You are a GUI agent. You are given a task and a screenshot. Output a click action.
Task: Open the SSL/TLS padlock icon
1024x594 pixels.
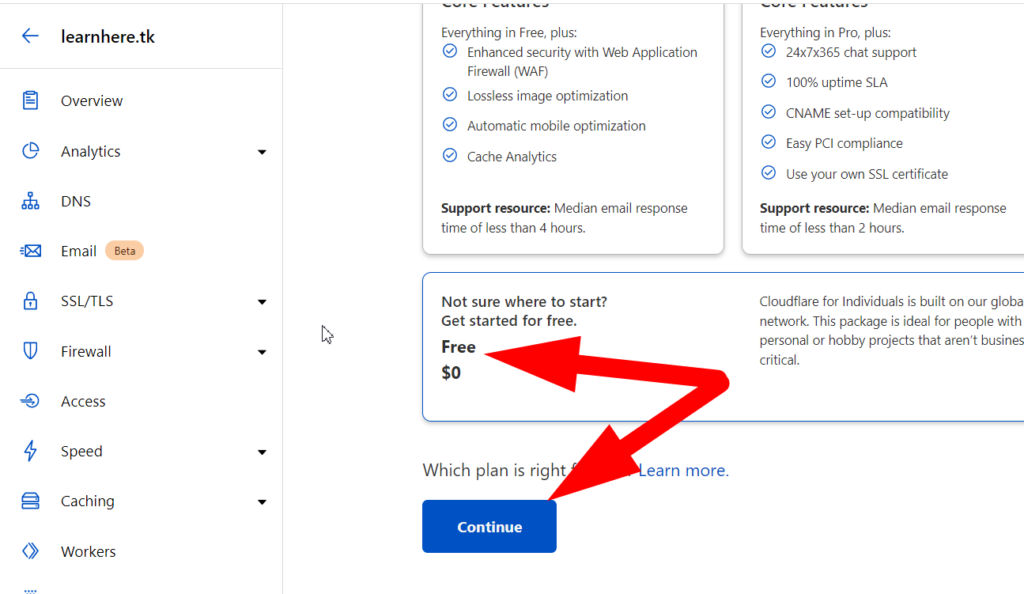(x=30, y=301)
